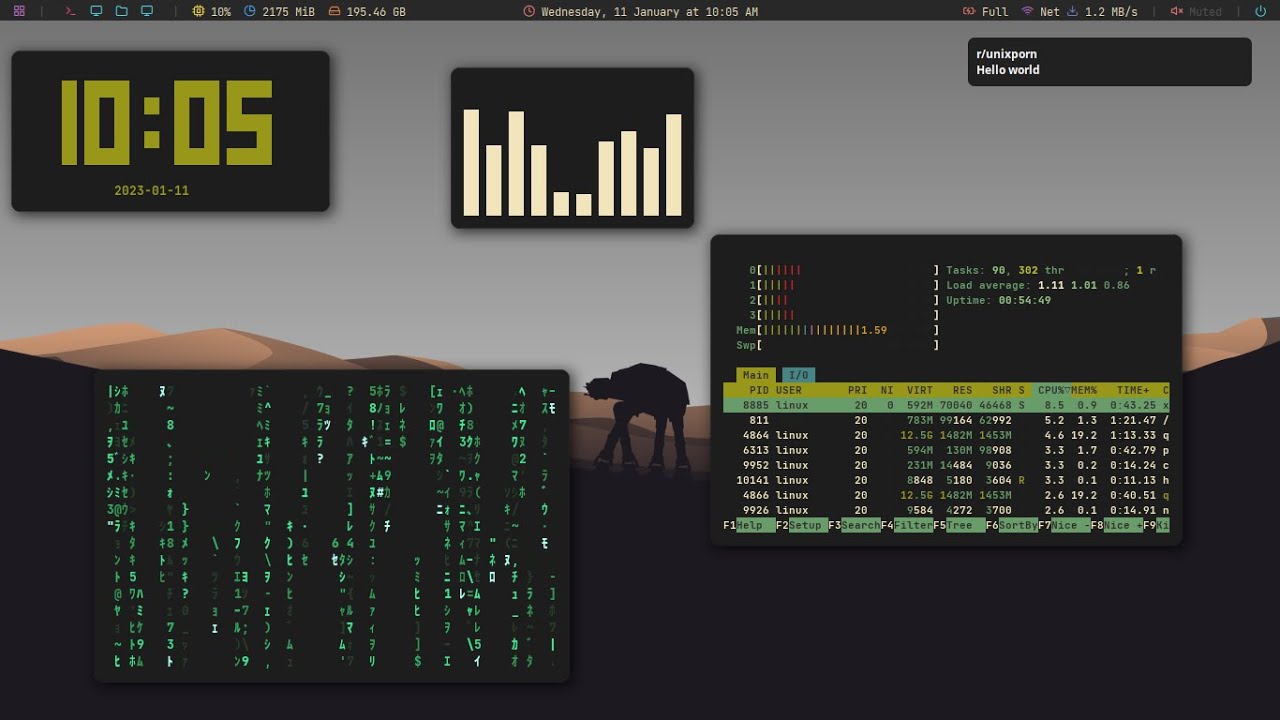
Task: Toggle F5 Tree view in htop
Action: coord(959,525)
